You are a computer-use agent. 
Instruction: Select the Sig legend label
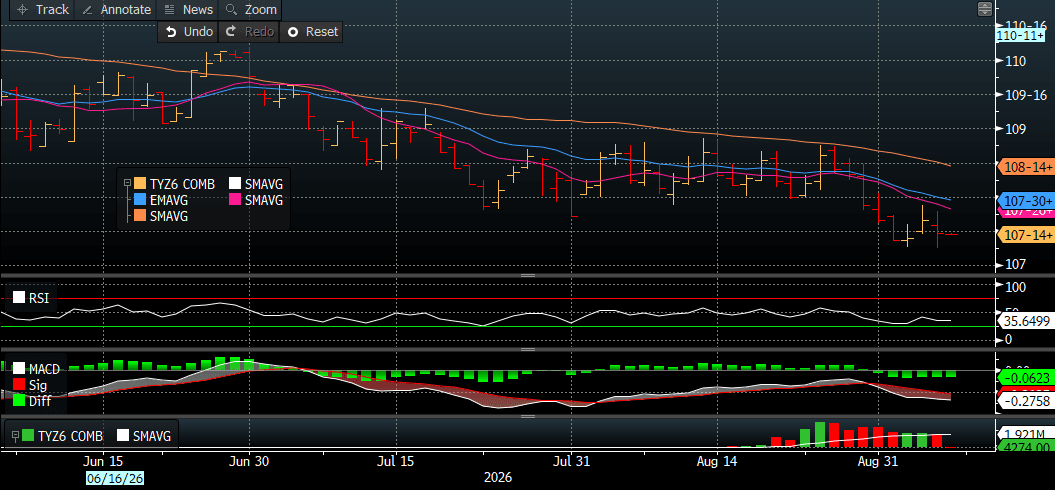pyautogui.click(x=38, y=384)
